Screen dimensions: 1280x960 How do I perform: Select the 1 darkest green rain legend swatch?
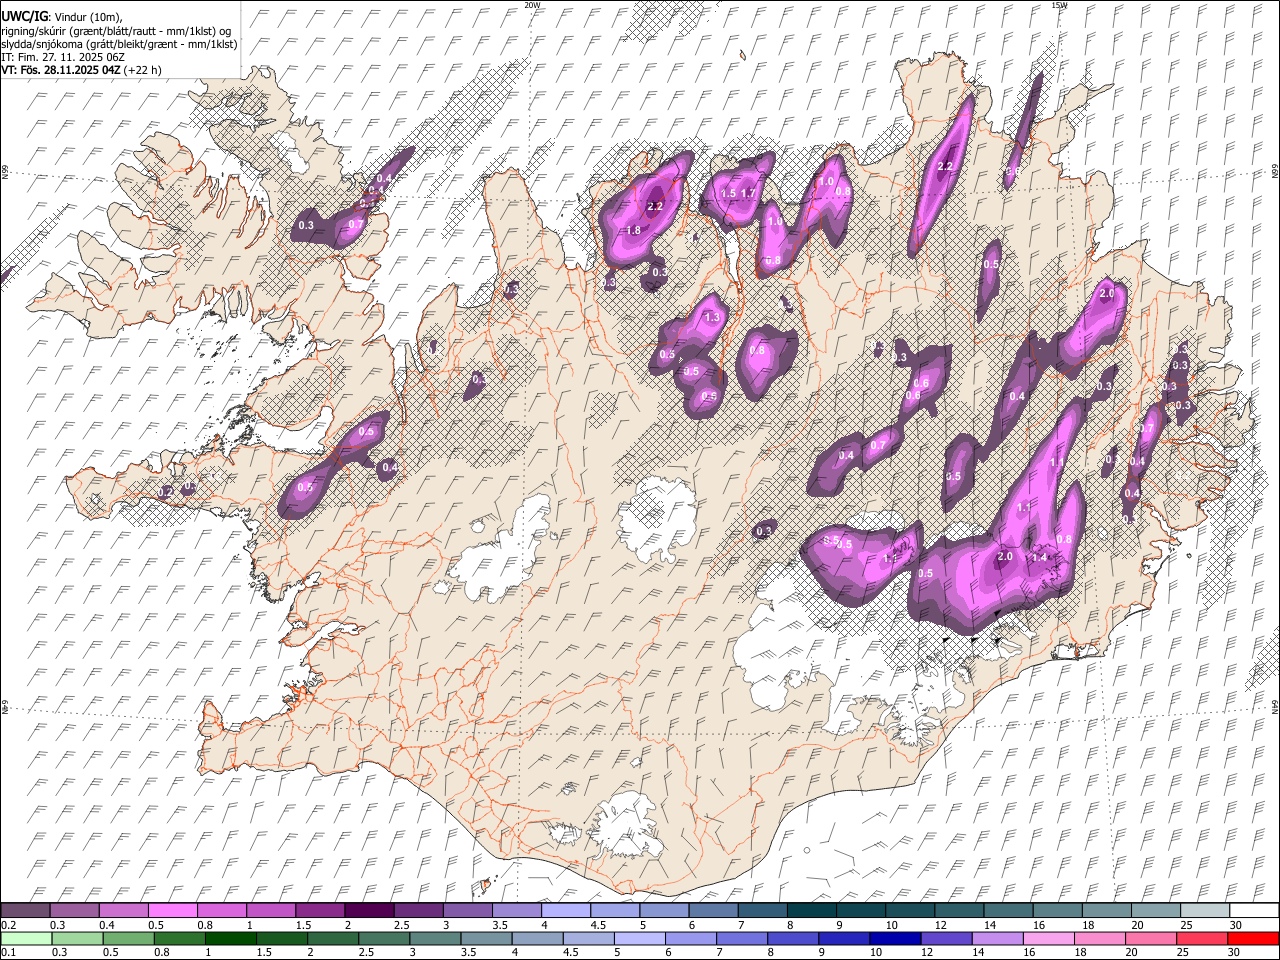point(231,939)
